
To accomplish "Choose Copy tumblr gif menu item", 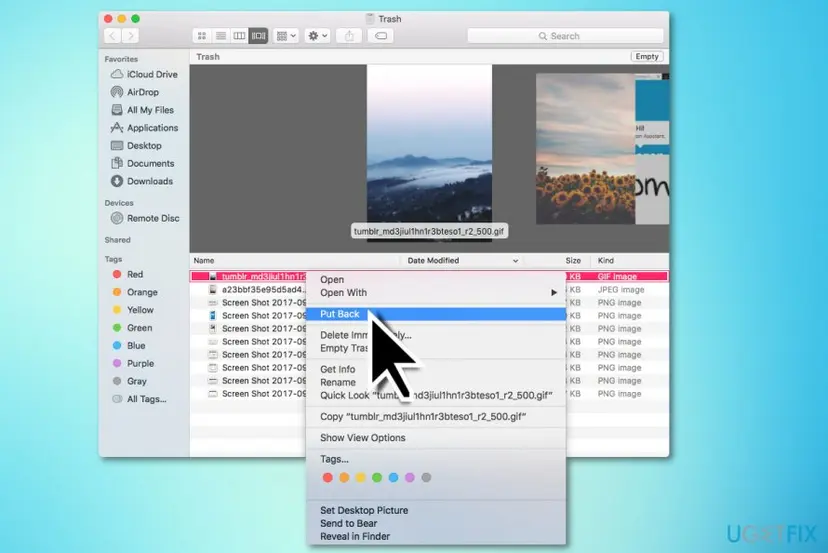I will 436,417.
